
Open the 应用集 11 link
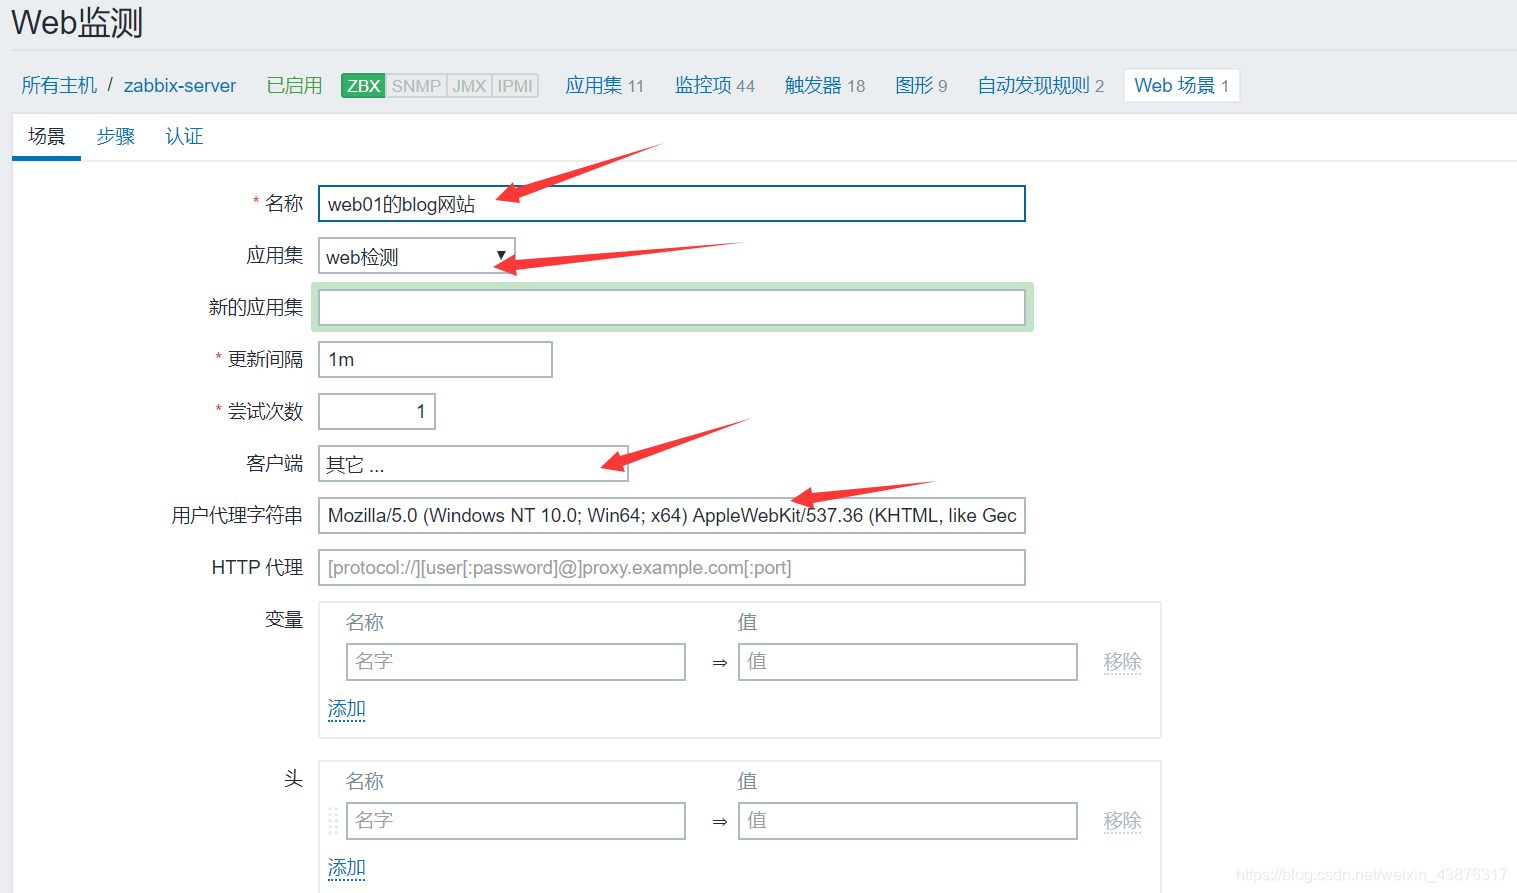pyautogui.click(x=605, y=86)
